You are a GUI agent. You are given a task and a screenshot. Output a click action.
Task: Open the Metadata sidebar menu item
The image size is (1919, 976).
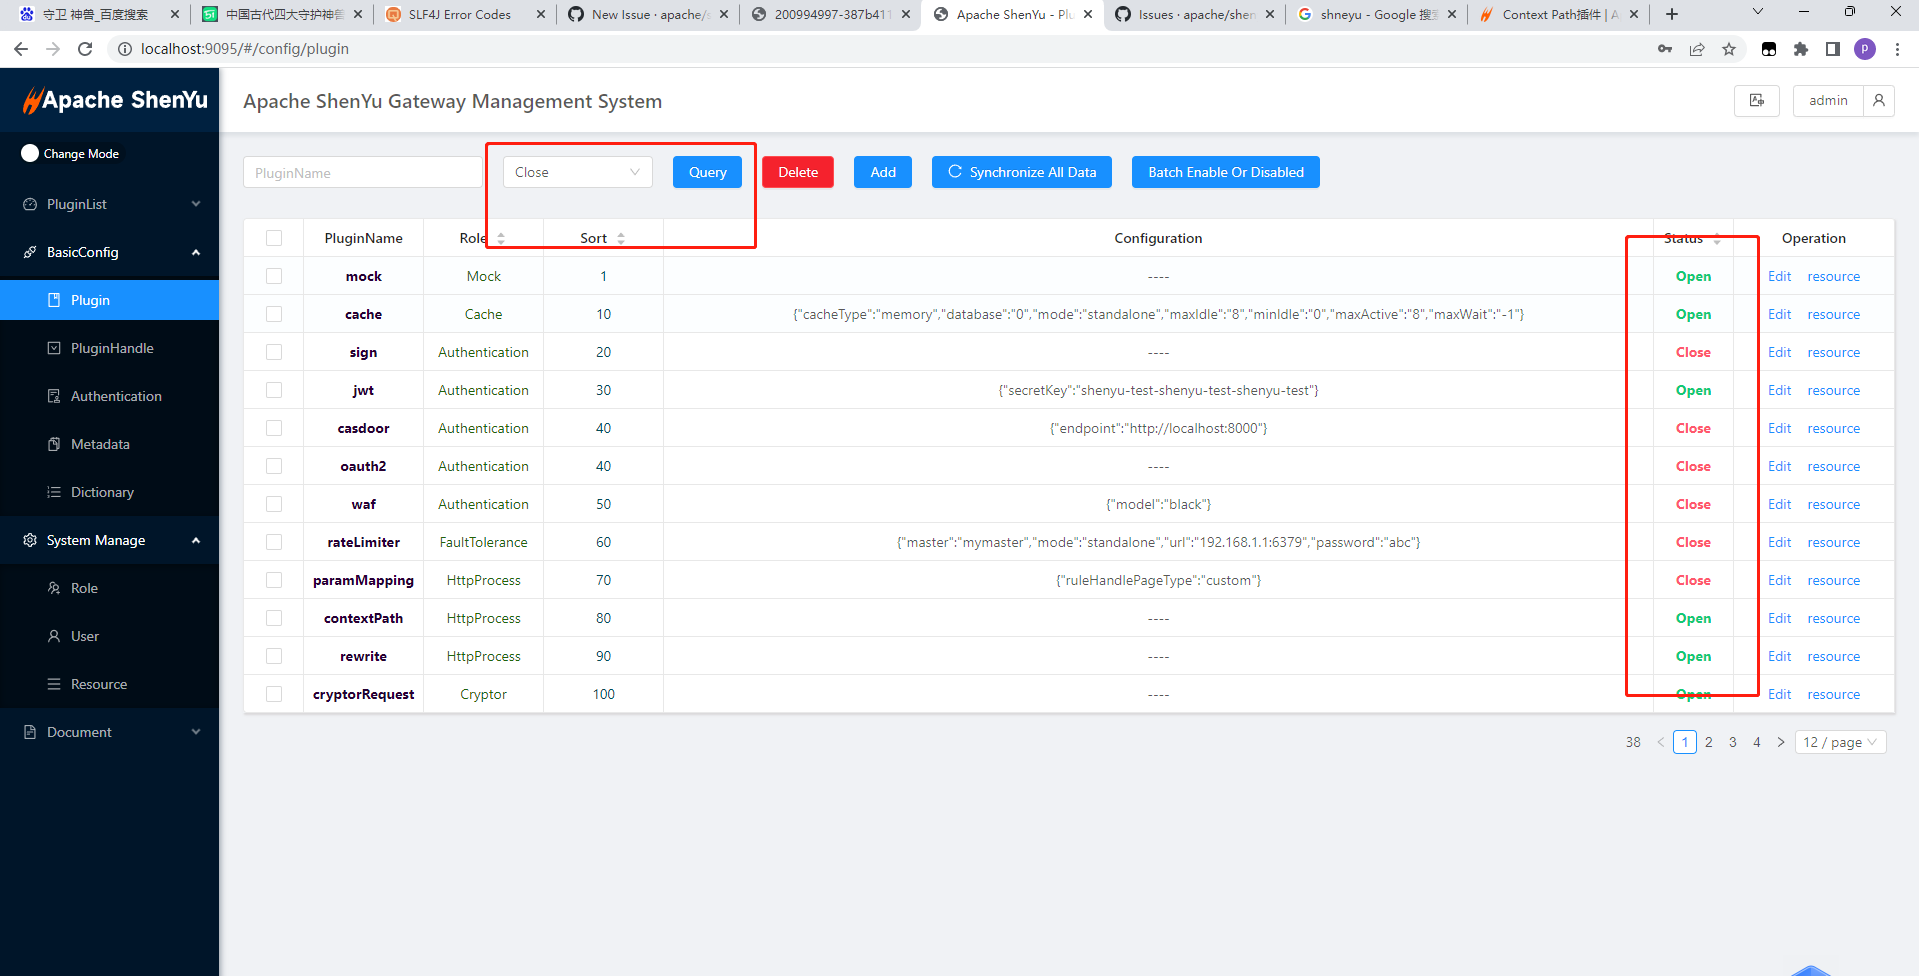click(x=109, y=444)
